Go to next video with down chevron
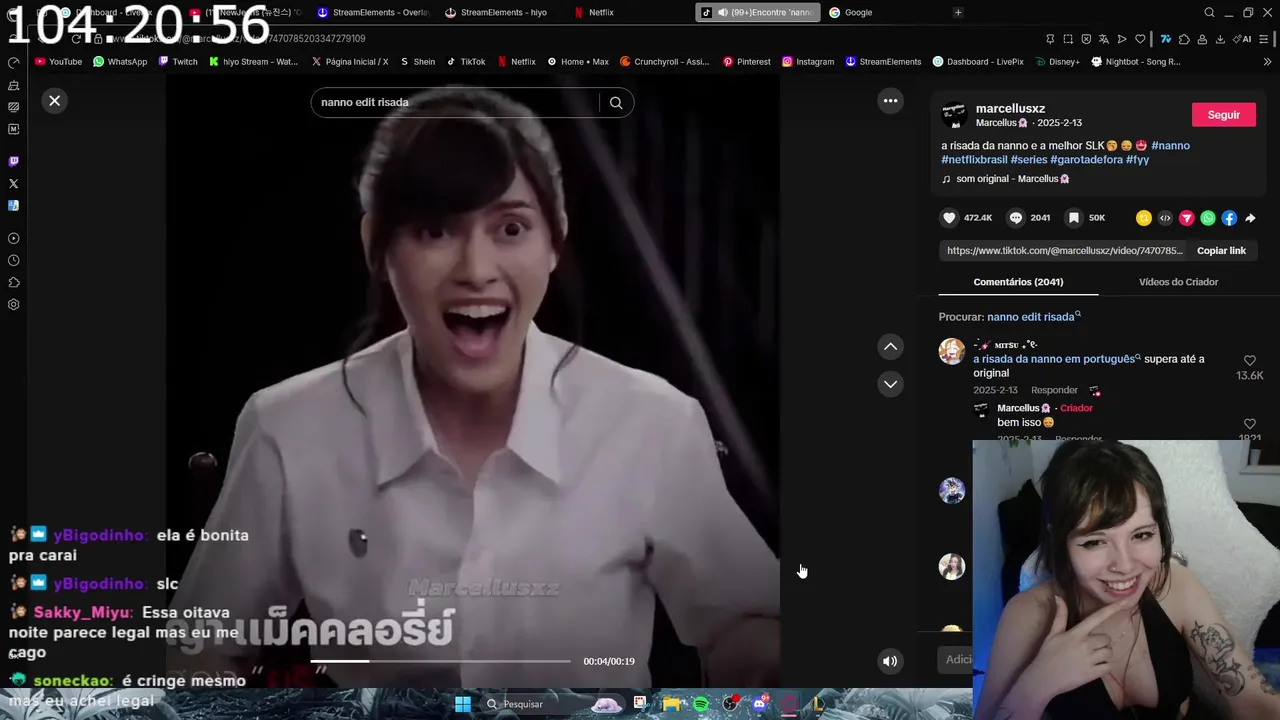The height and width of the screenshot is (720, 1280). click(890, 384)
